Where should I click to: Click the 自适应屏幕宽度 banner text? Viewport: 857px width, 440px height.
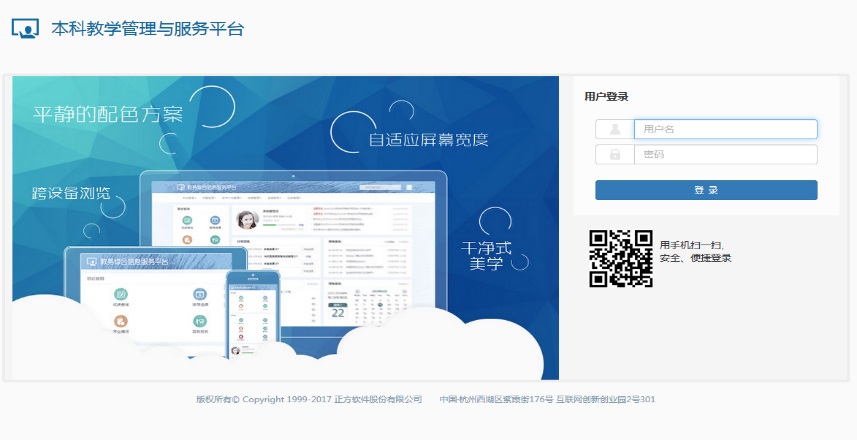coord(428,139)
